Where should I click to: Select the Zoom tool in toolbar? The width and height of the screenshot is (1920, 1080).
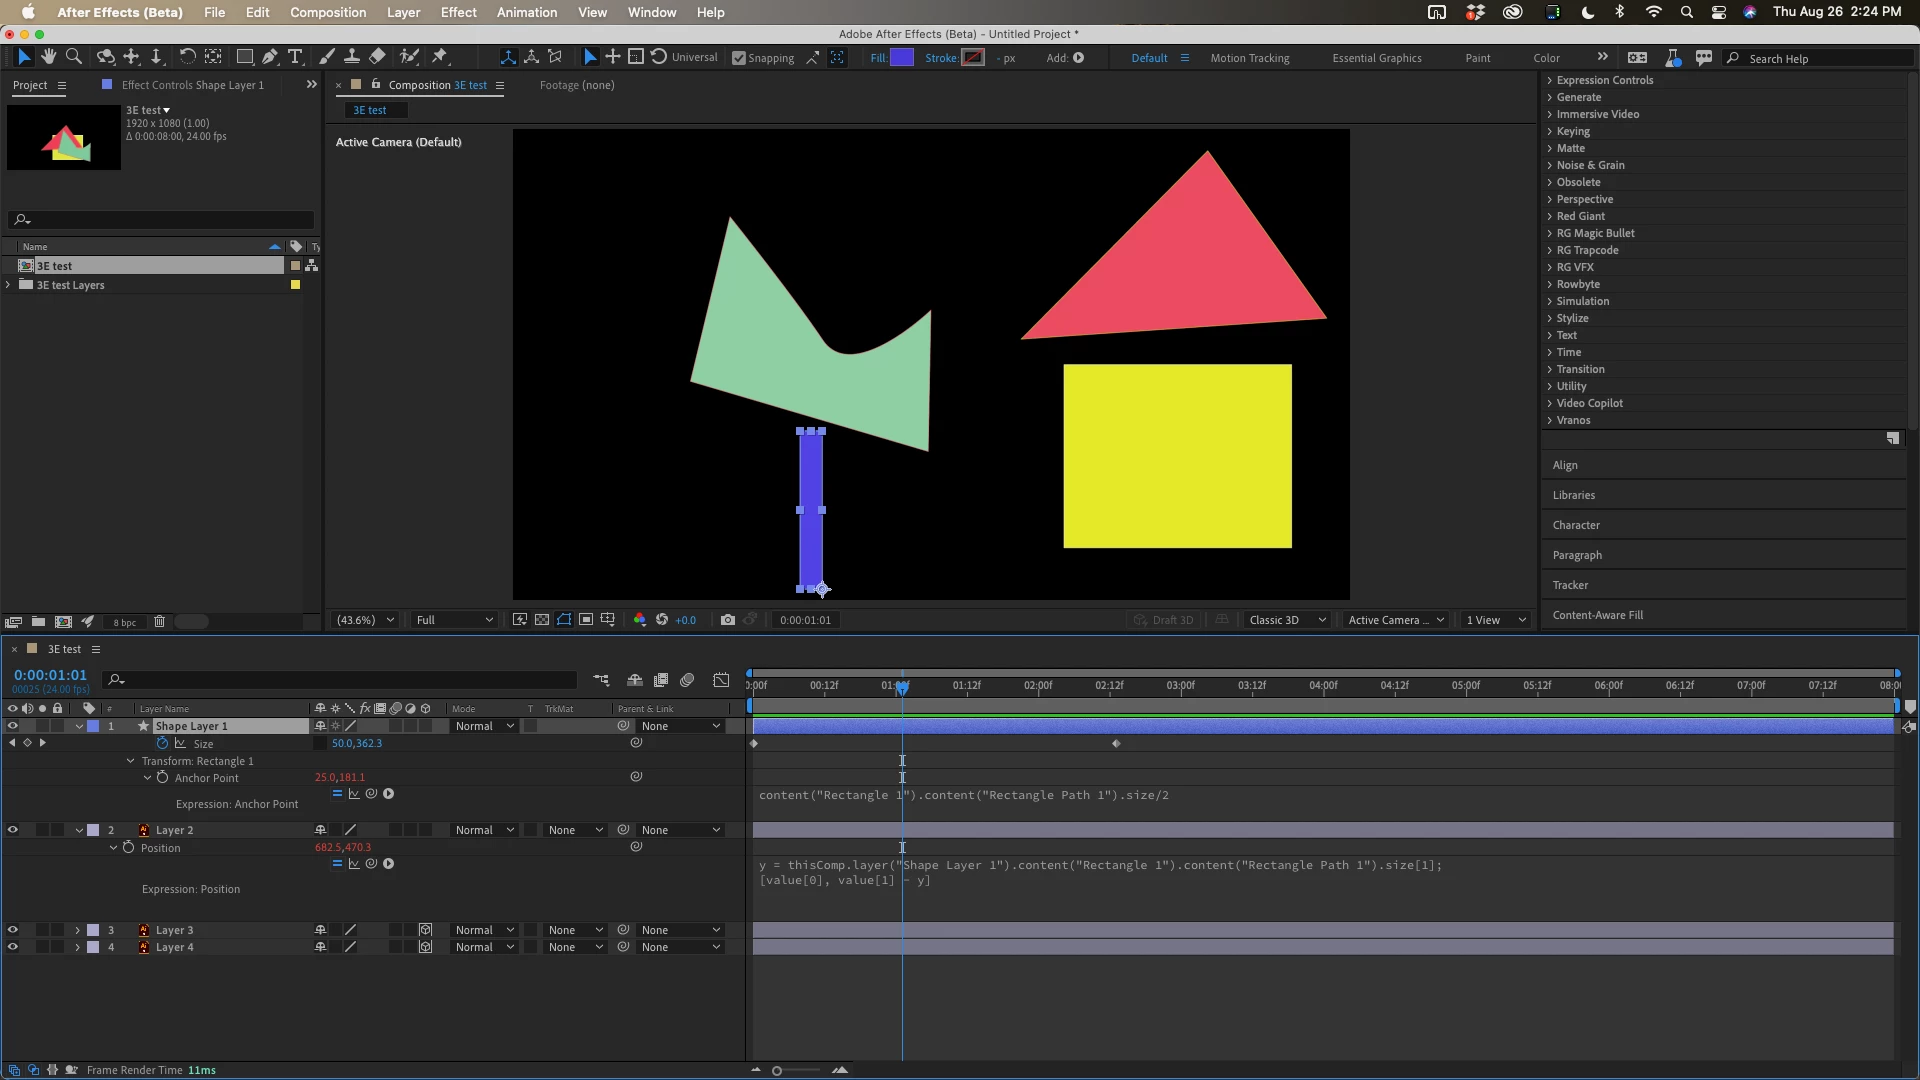(74, 57)
